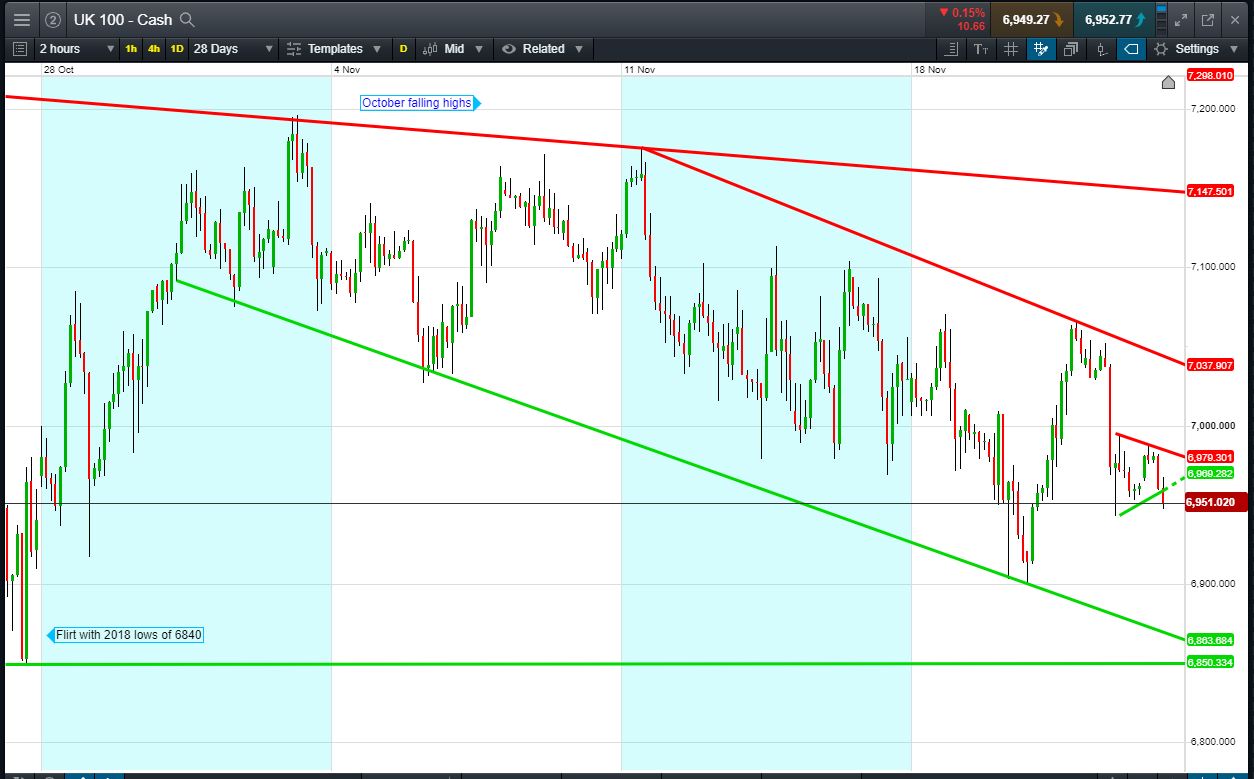Click the order marker chart icon

[1101, 48]
